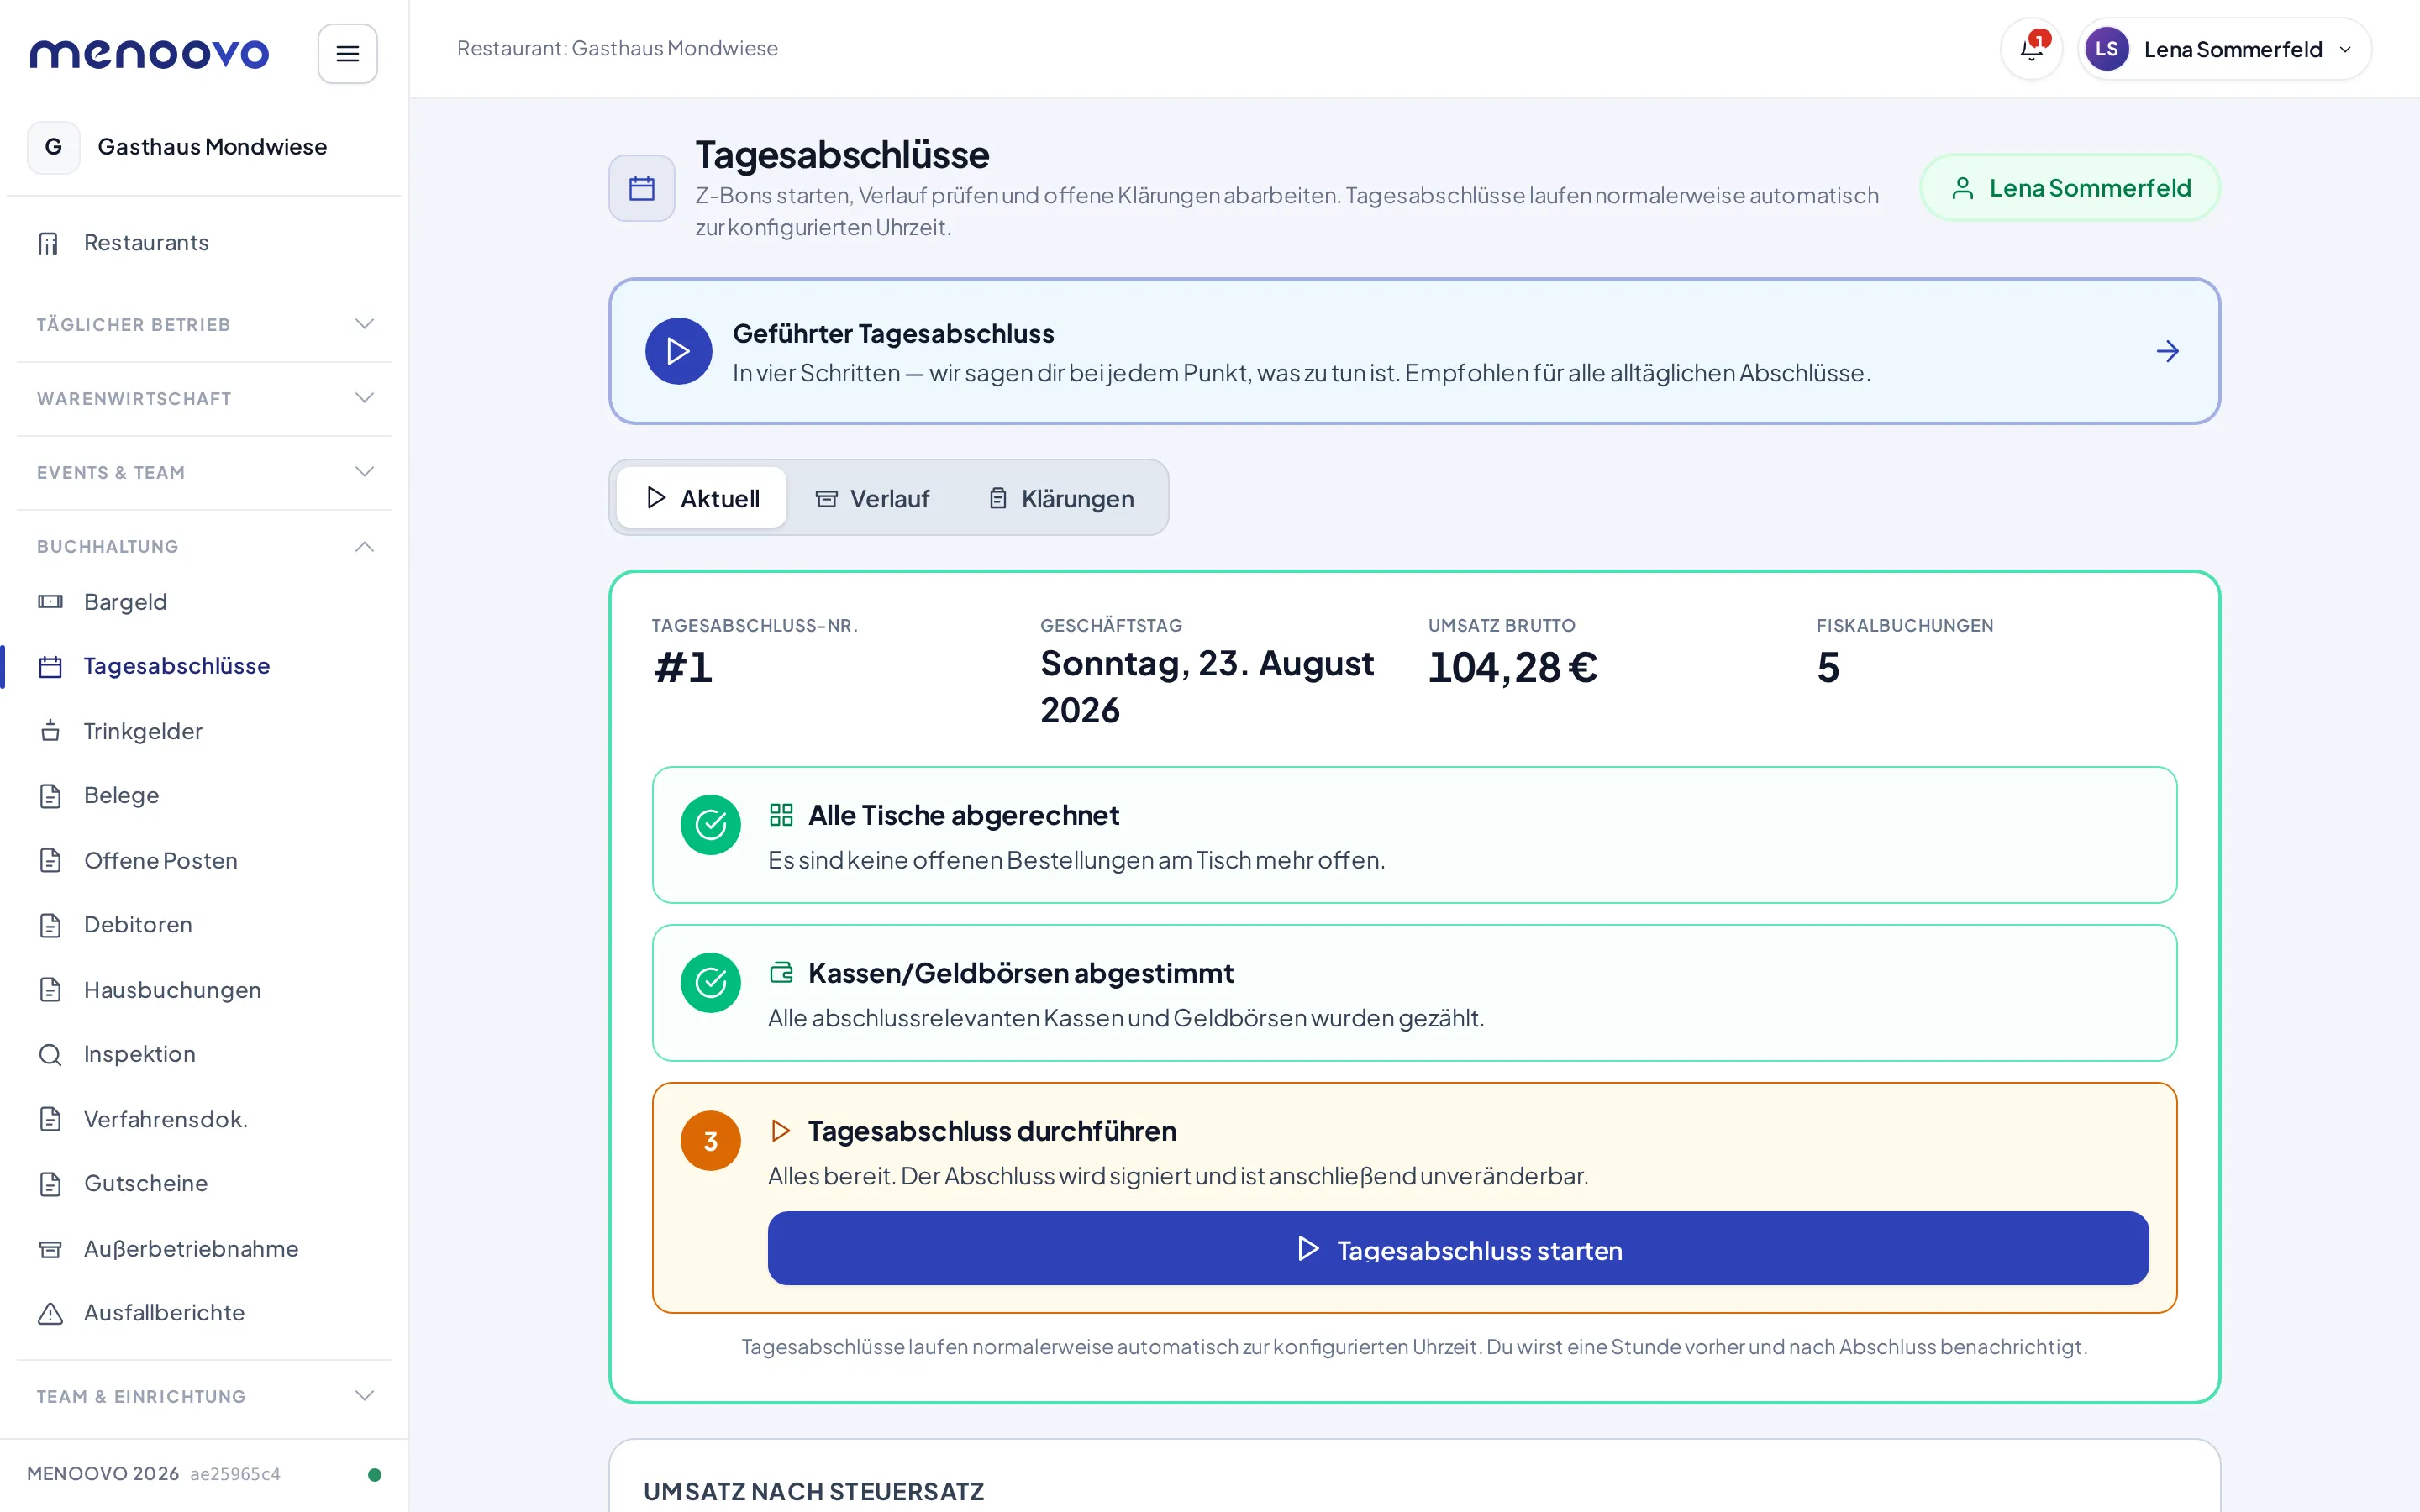Click the Inspektion magnifier icon
Image resolution: width=2420 pixels, height=1512 pixels.
[x=50, y=1054]
